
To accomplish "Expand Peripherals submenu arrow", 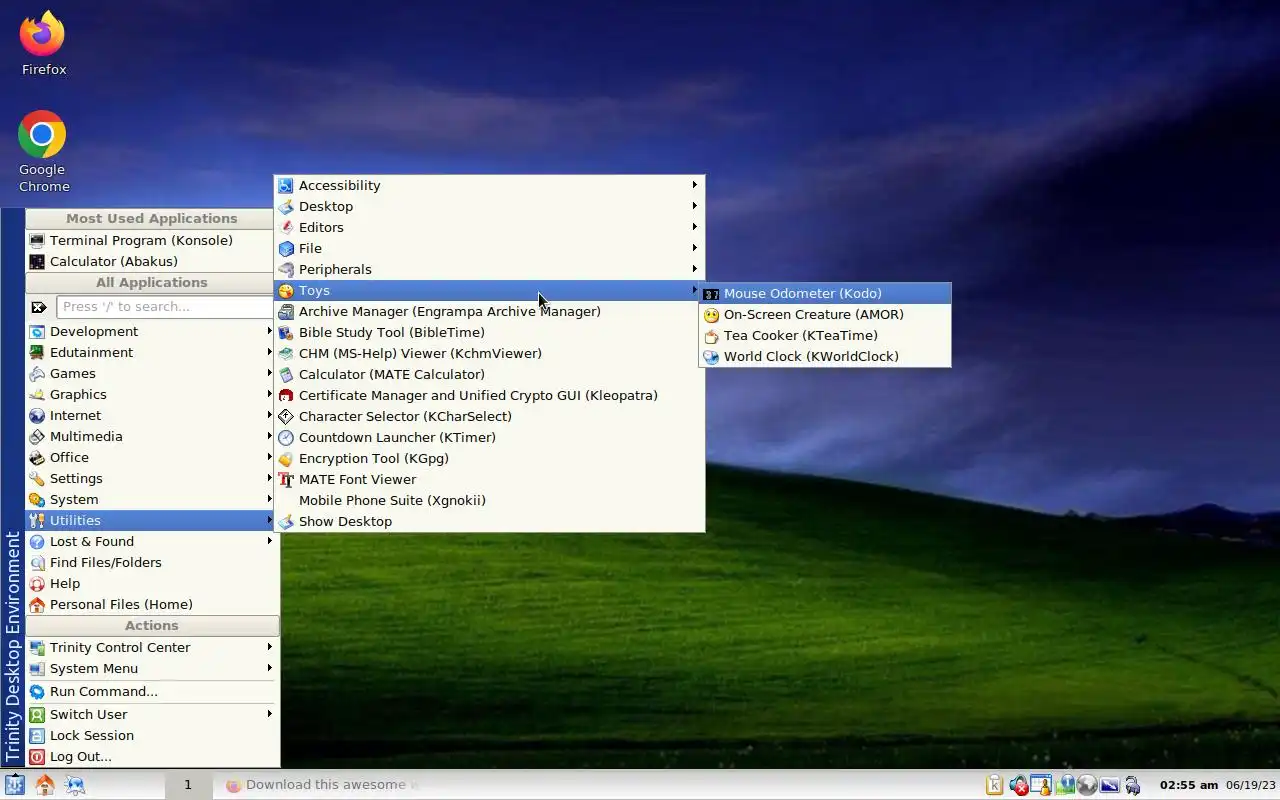I will coord(694,269).
